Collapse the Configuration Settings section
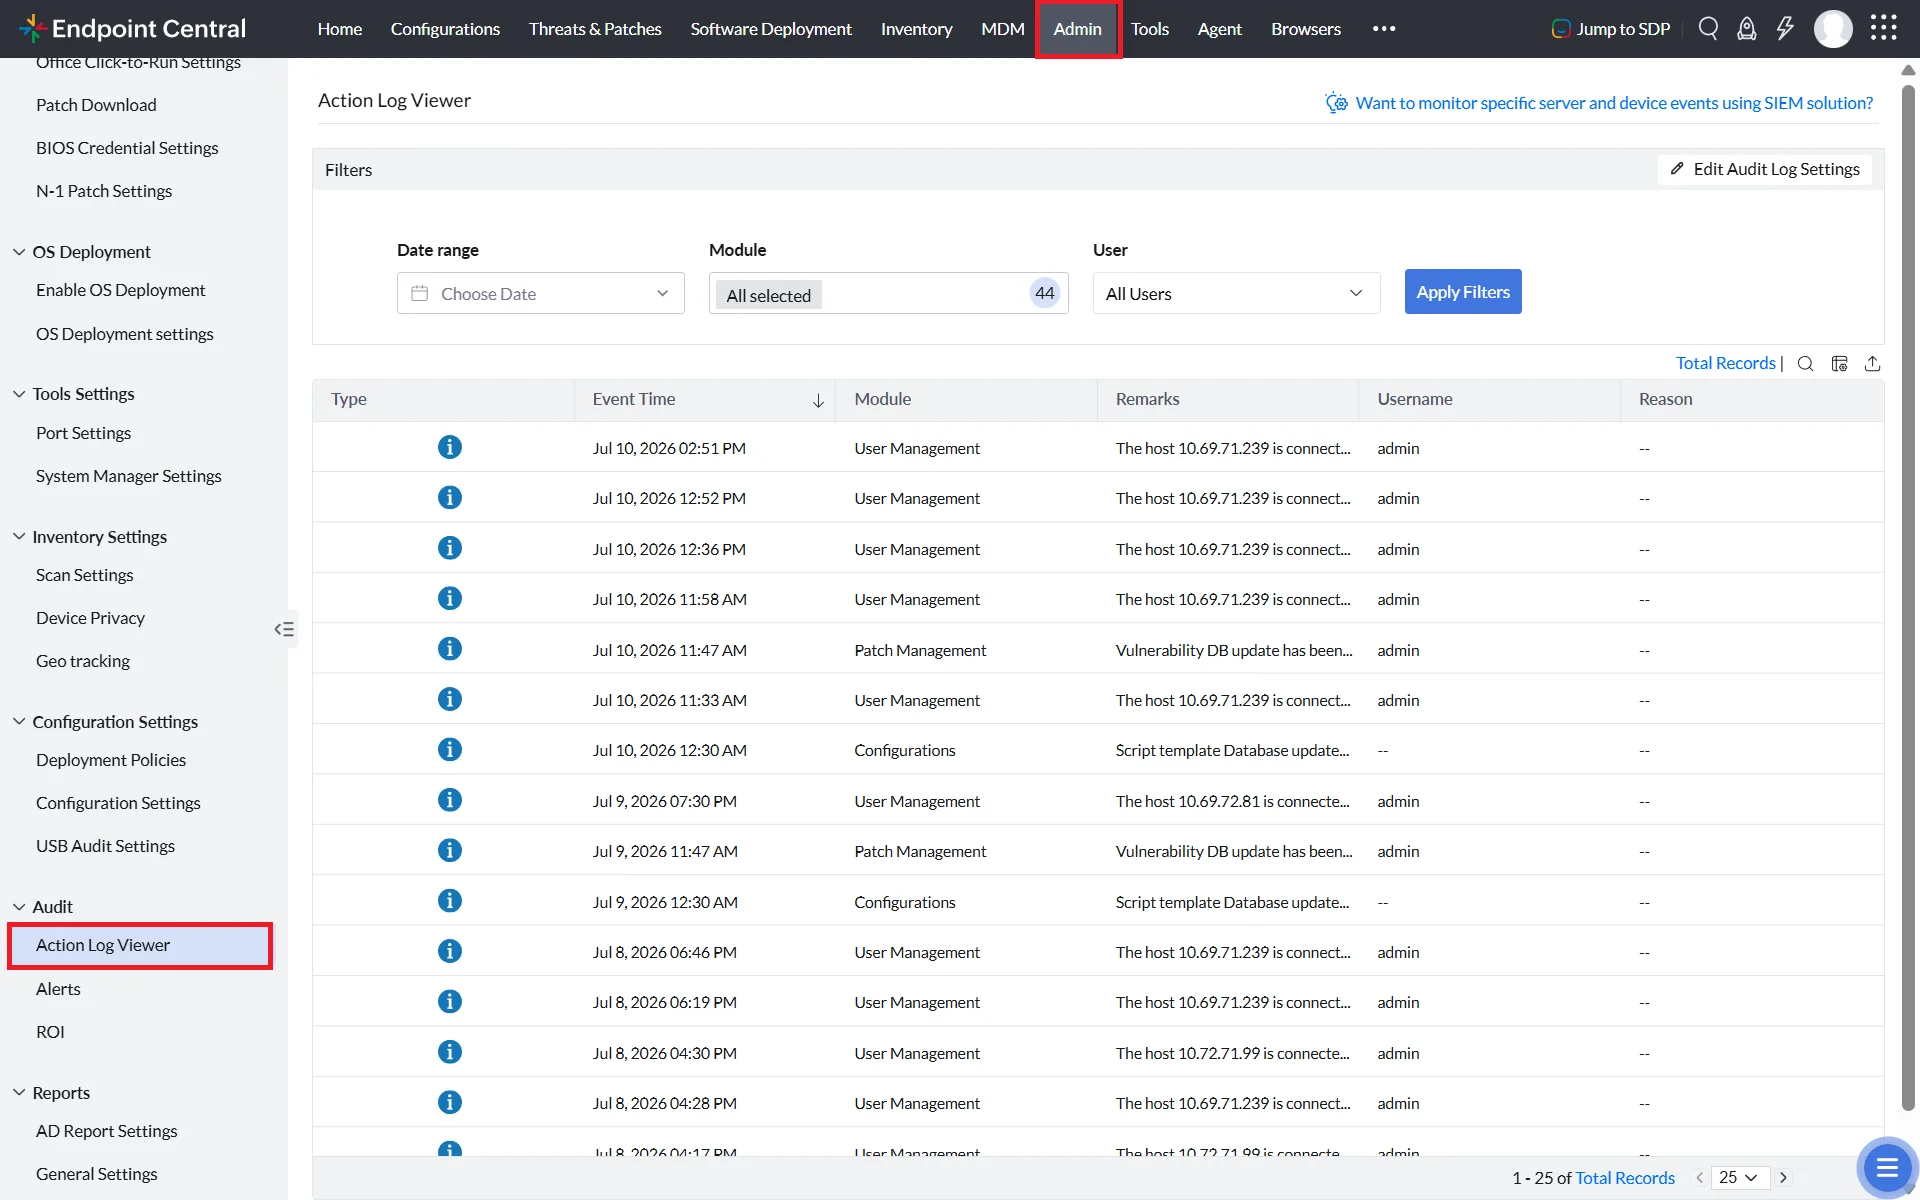The width and height of the screenshot is (1920, 1200). (19, 722)
